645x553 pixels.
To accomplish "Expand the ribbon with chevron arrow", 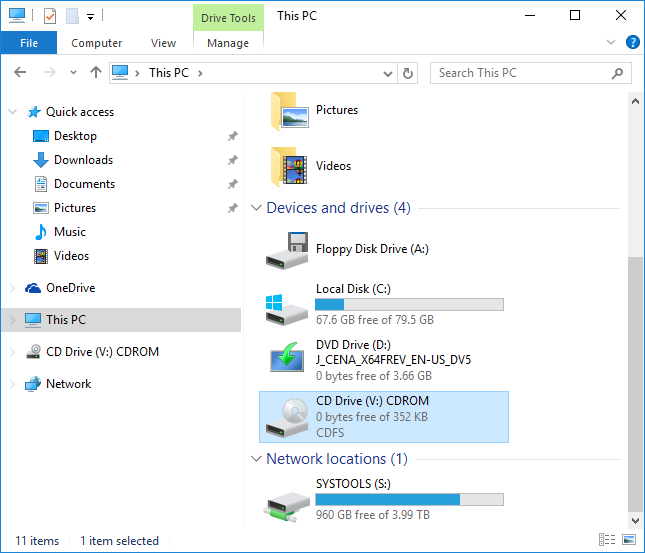I will pos(611,42).
